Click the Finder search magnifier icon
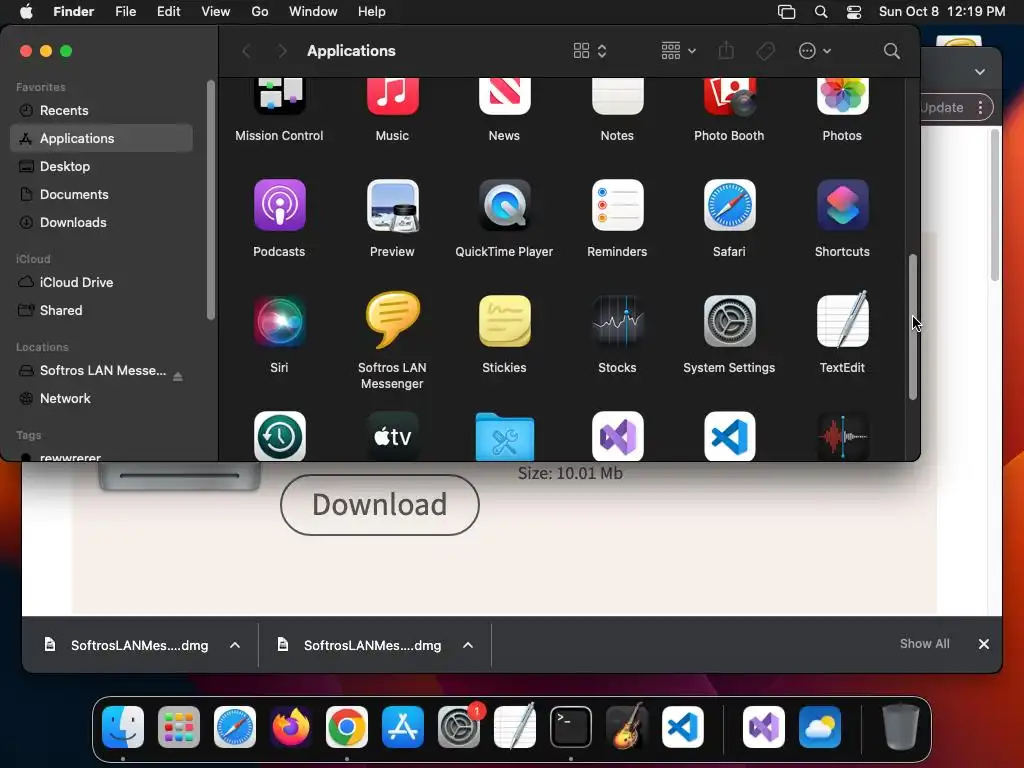This screenshot has height=768, width=1024. (891, 51)
